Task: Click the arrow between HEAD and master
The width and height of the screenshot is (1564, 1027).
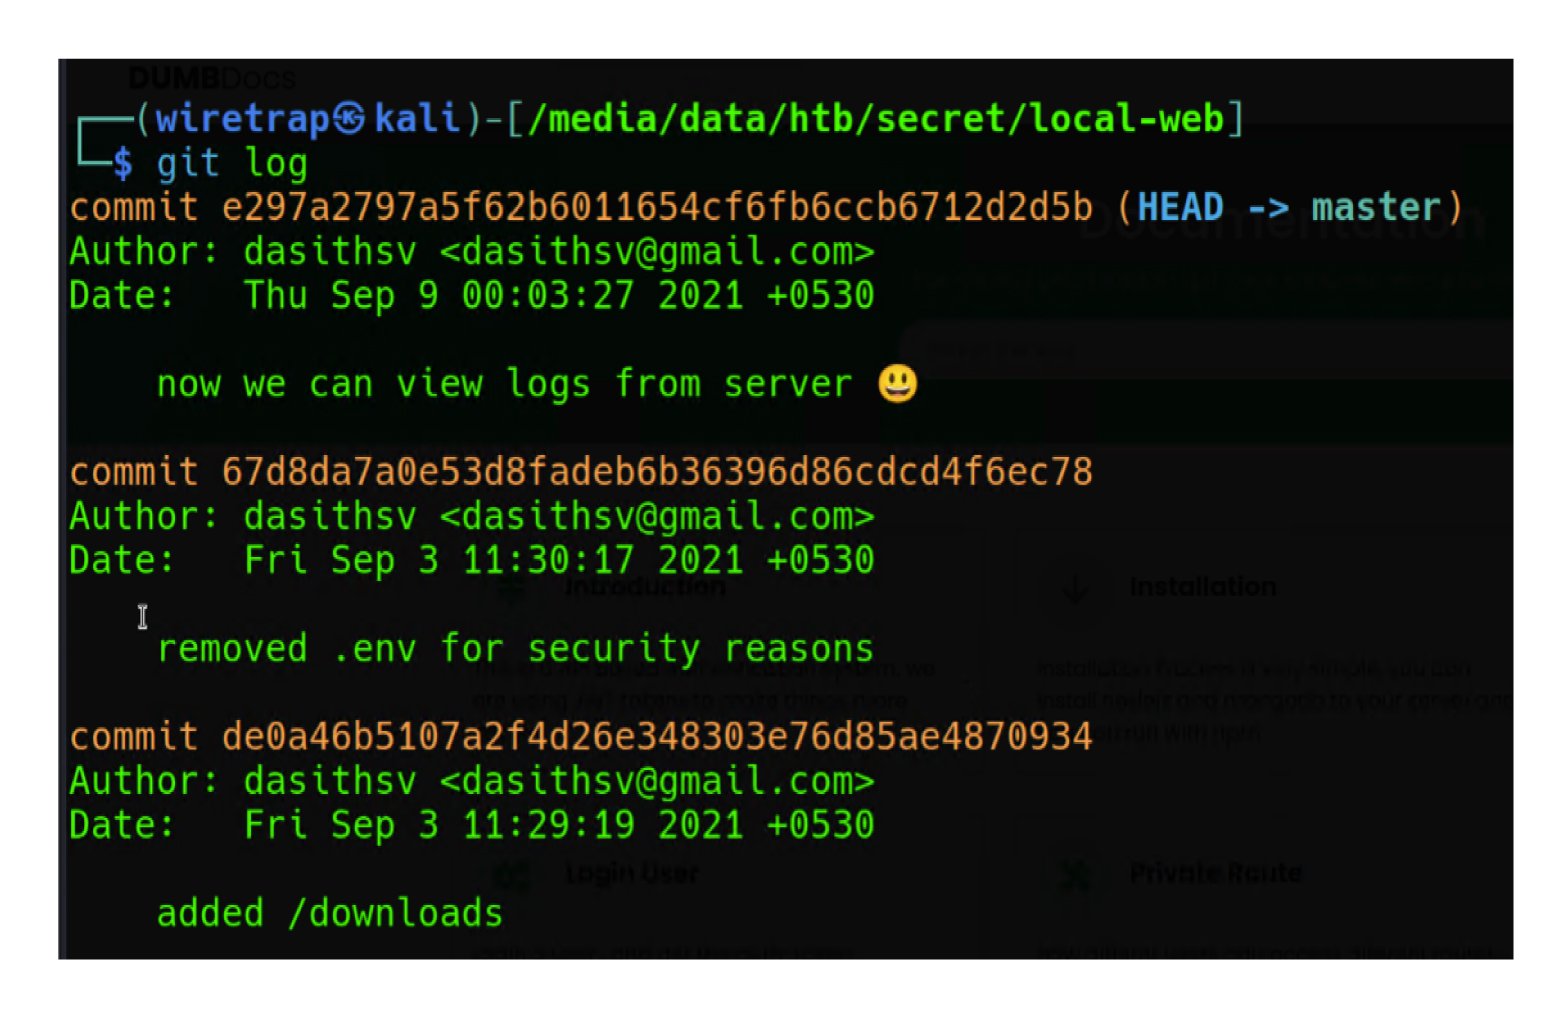Action: point(1267,207)
